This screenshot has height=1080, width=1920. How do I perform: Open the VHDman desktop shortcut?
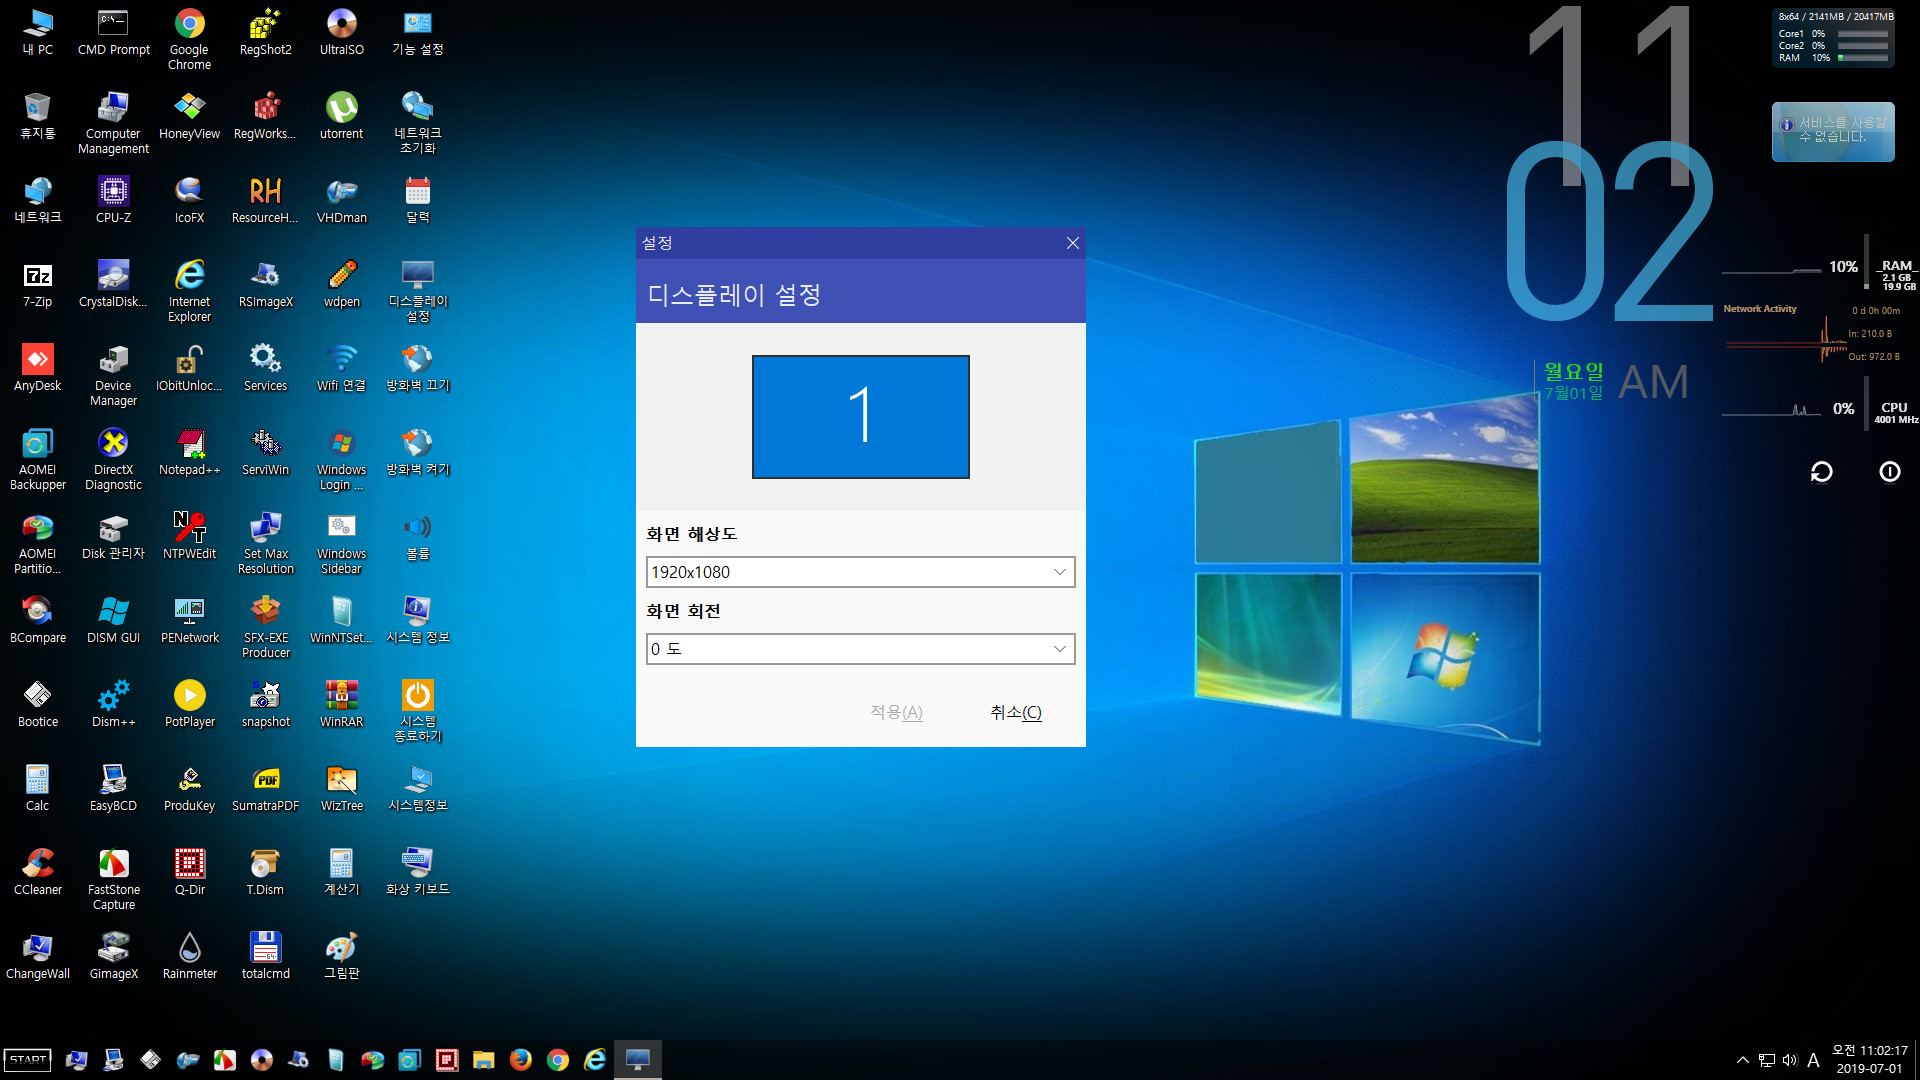[x=342, y=201]
